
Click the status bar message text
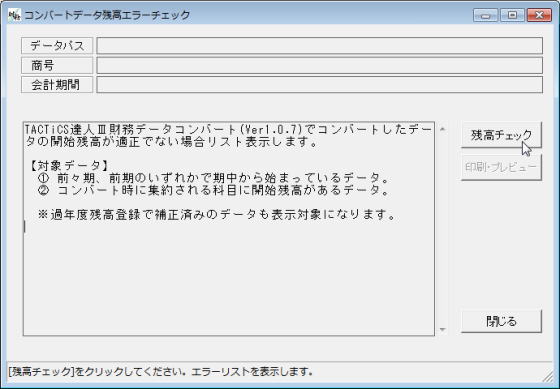pos(161,372)
